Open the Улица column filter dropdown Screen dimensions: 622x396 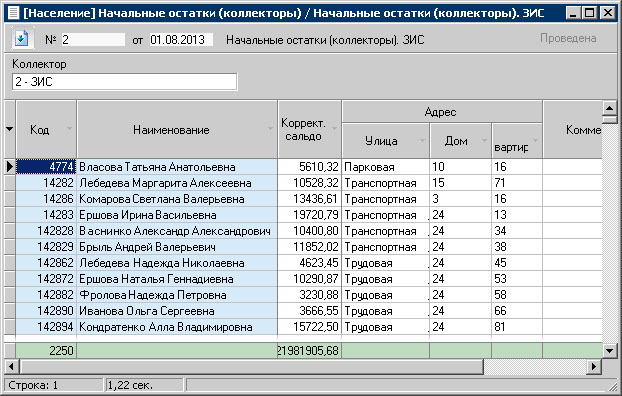[422, 140]
